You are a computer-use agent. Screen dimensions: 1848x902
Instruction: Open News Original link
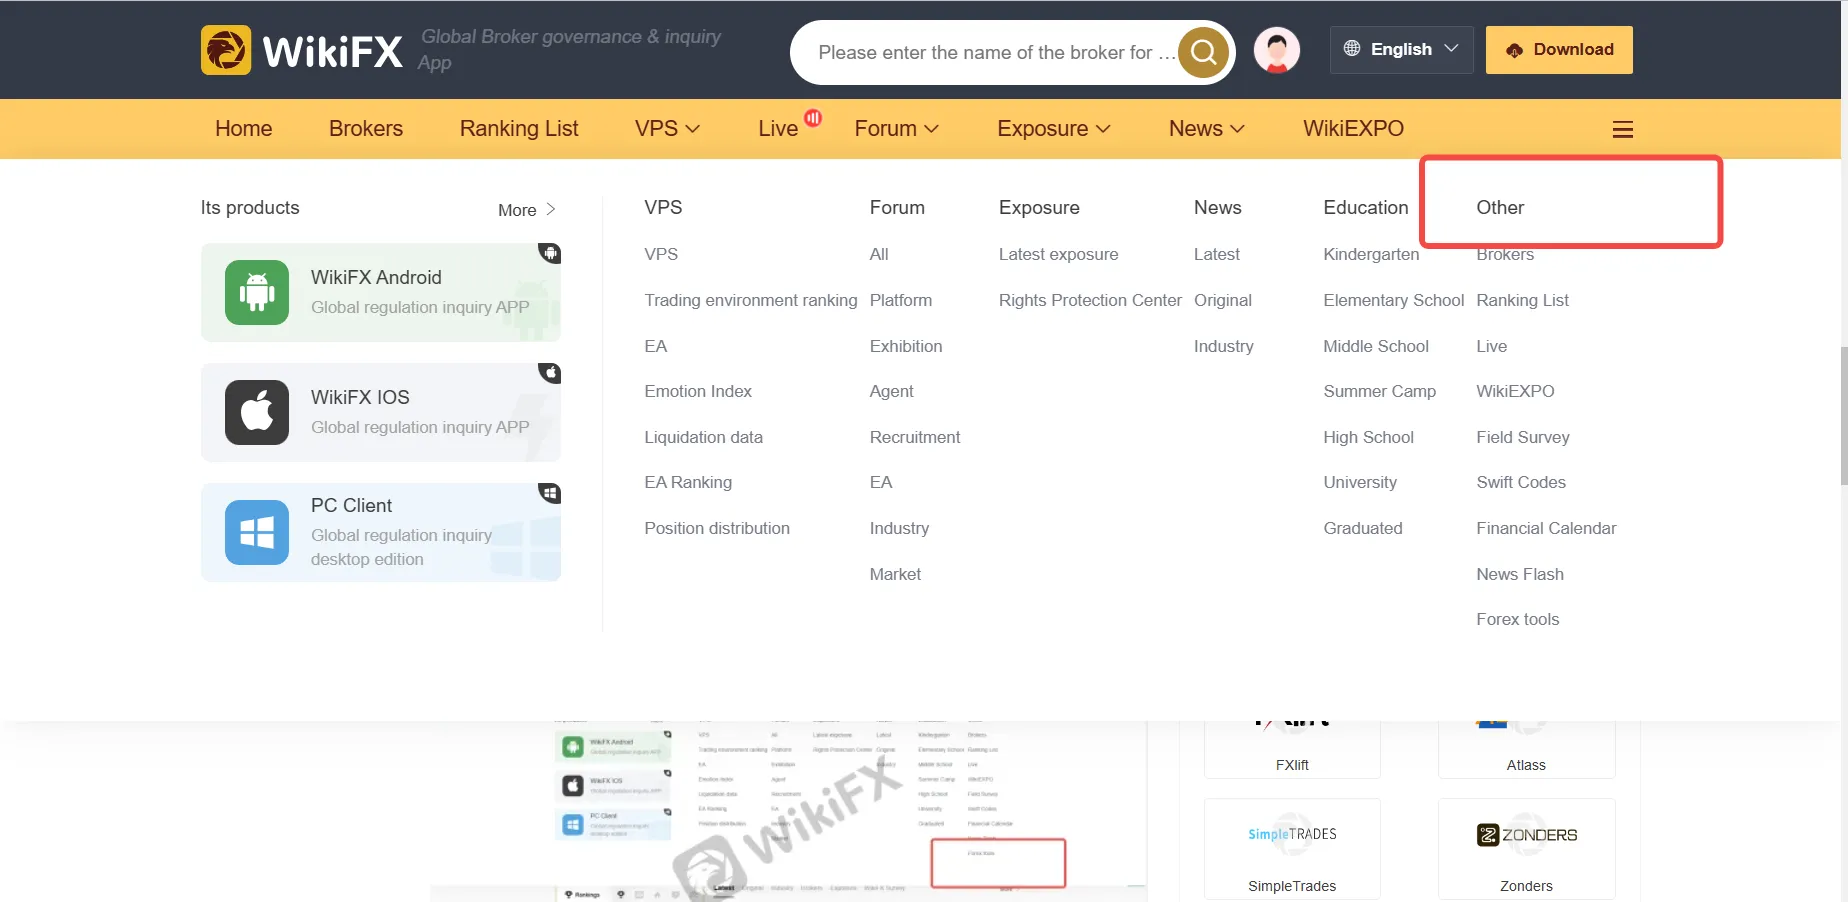[1223, 300]
